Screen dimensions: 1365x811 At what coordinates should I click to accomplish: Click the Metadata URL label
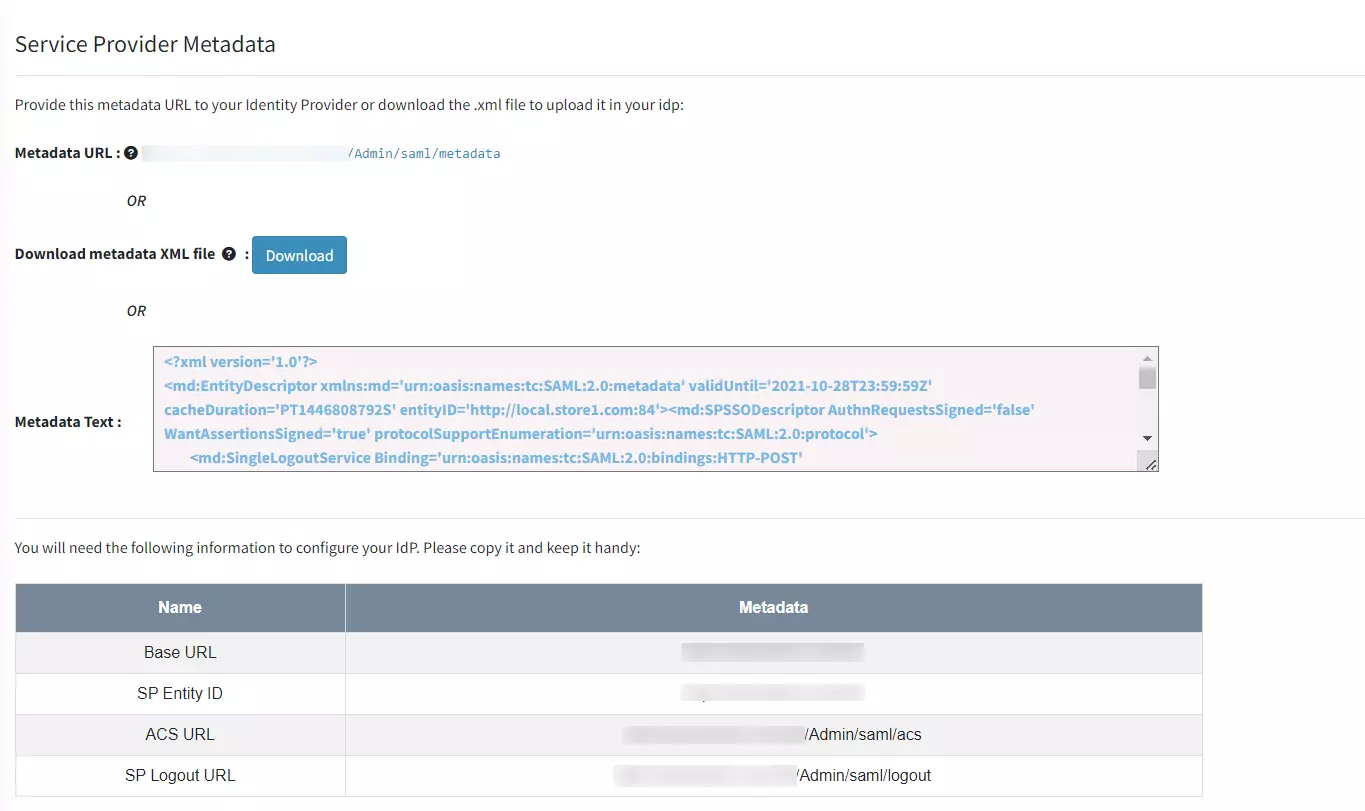(67, 154)
